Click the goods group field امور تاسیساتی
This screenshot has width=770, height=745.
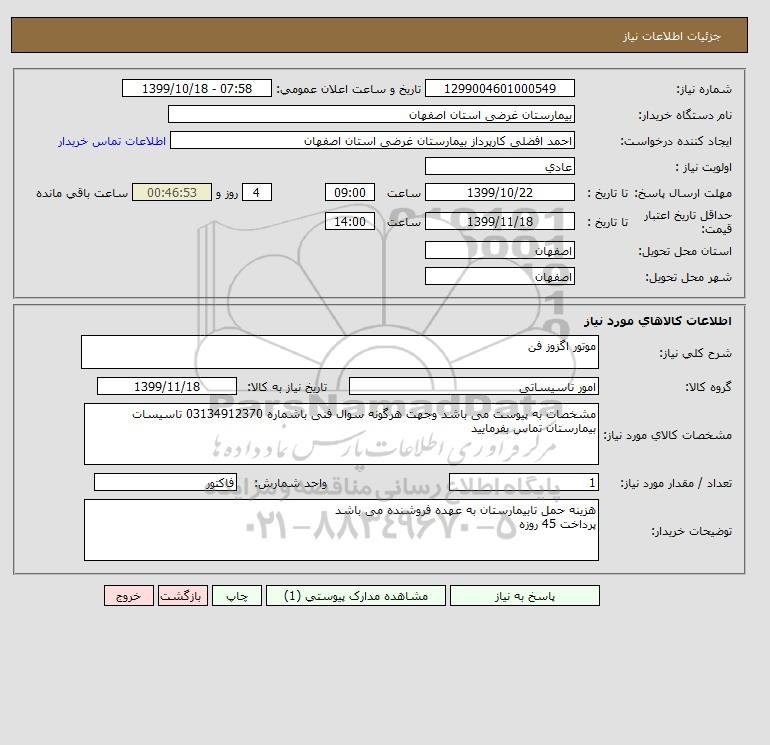click(x=474, y=386)
